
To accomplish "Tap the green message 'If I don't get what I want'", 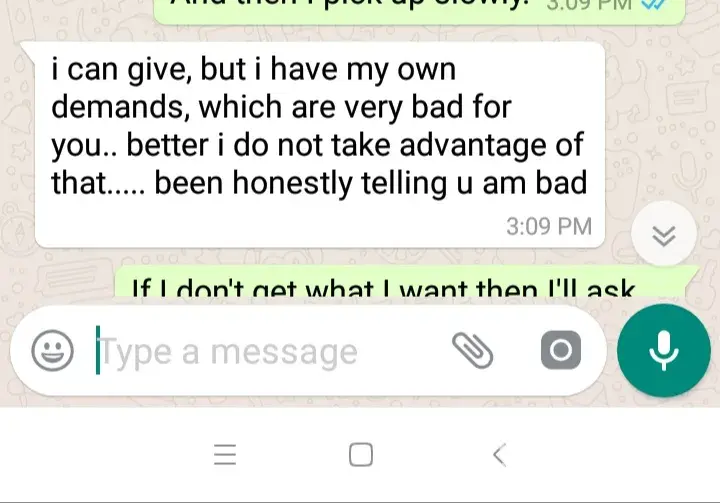I will pyautogui.click(x=407, y=285).
